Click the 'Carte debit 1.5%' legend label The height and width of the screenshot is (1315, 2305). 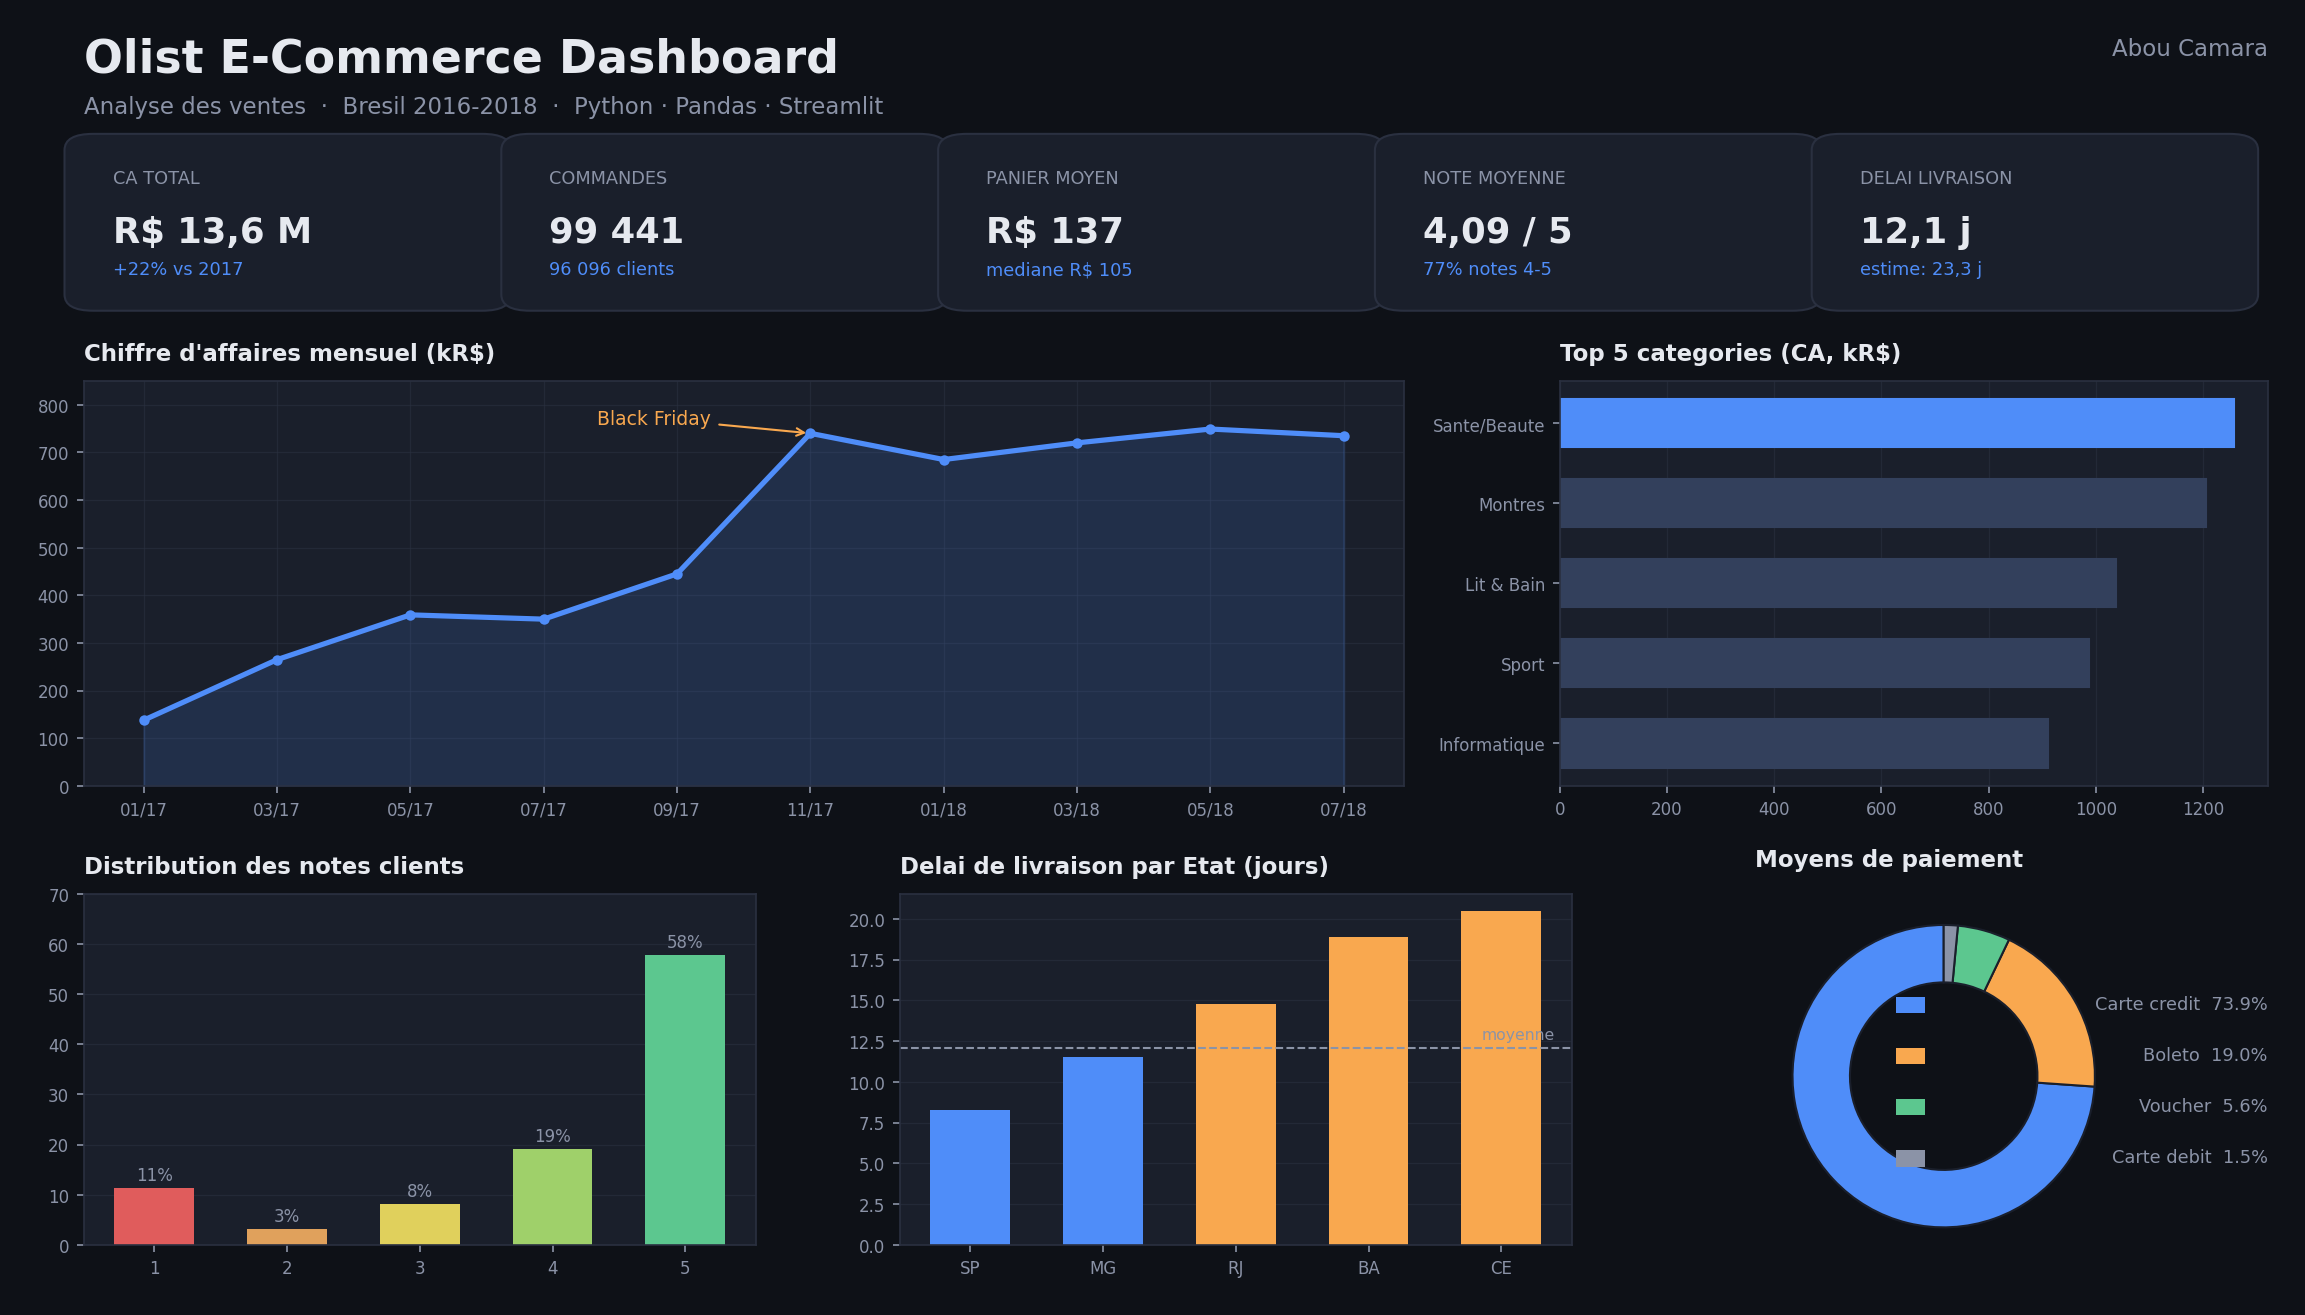click(x=2190, y=1157)
